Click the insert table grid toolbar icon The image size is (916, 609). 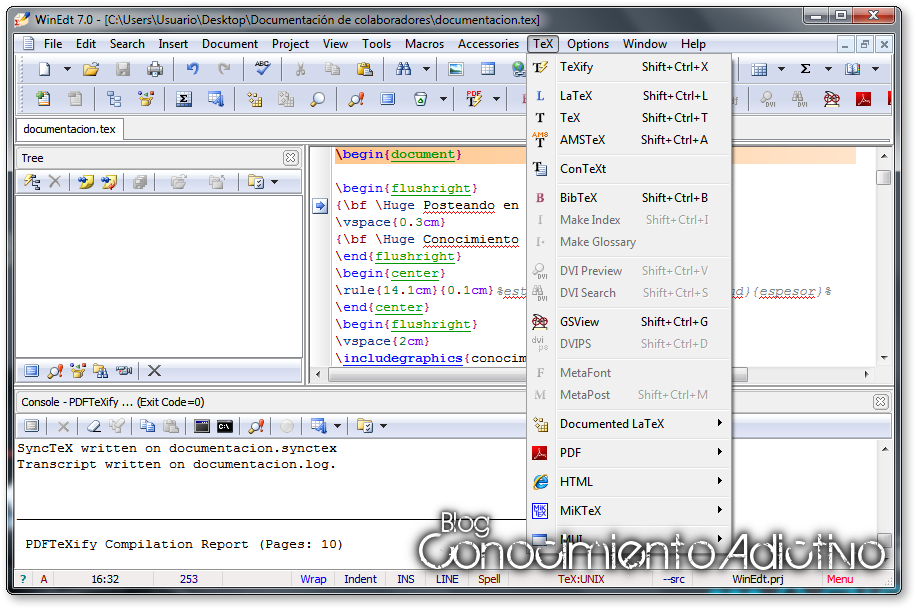pos(488,69)
